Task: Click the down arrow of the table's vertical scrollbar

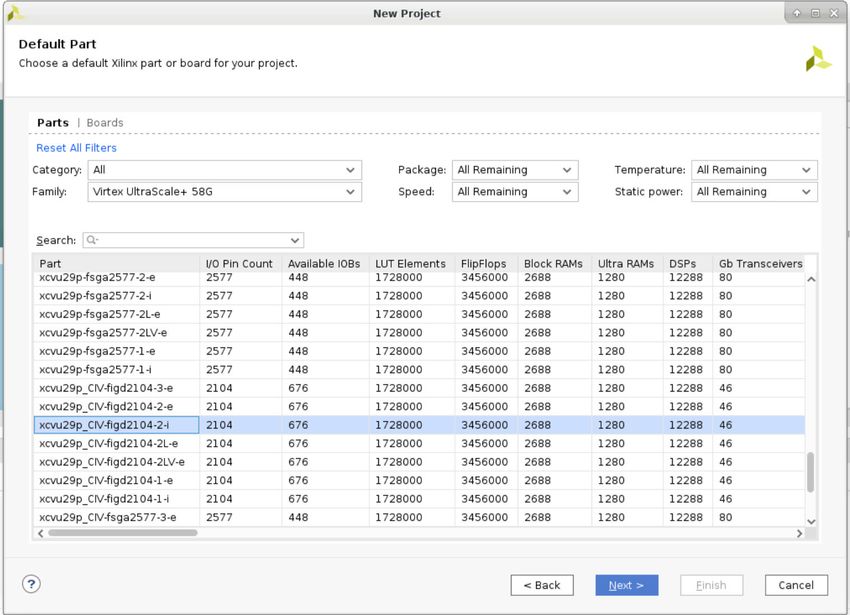Action: pos(811,521)
